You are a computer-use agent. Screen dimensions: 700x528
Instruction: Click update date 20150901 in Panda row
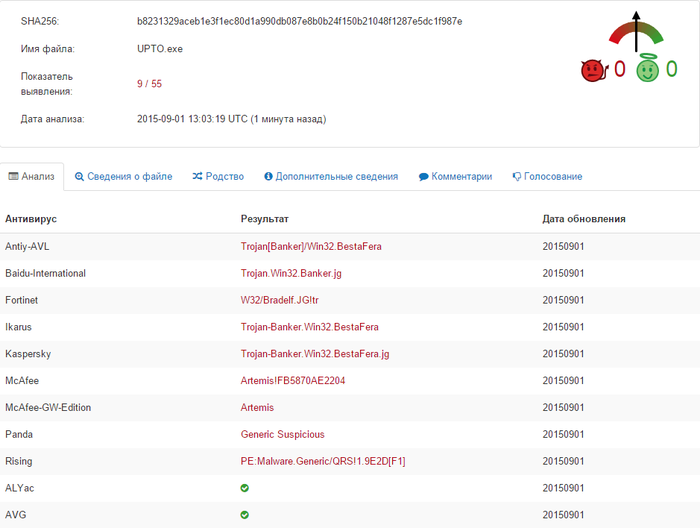pos(563,434)
